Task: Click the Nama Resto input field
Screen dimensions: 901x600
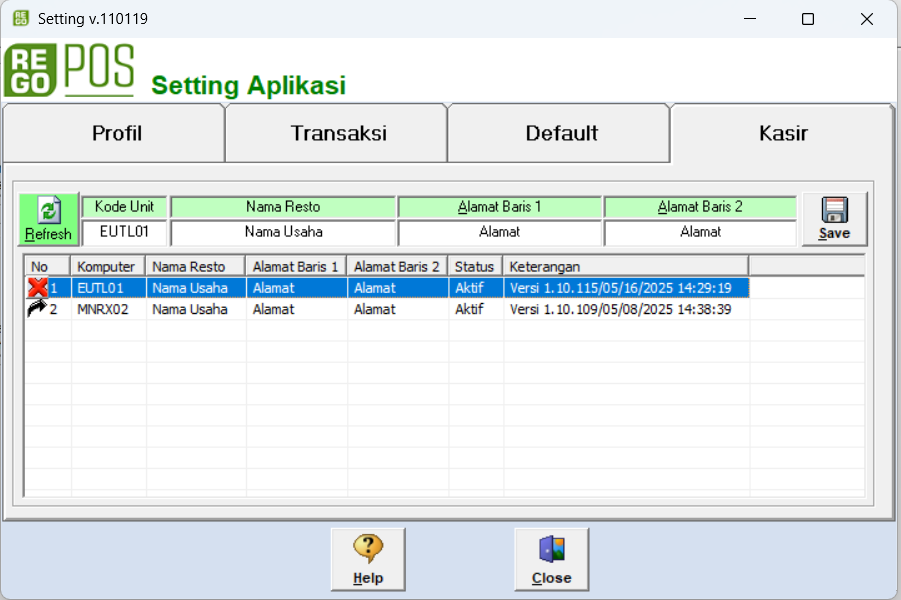Action: tap(283, 232)
